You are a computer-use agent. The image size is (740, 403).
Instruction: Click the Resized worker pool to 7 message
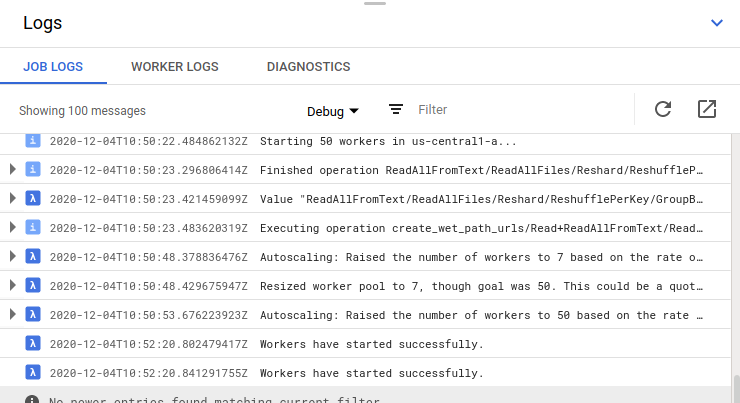coord(481,286)
